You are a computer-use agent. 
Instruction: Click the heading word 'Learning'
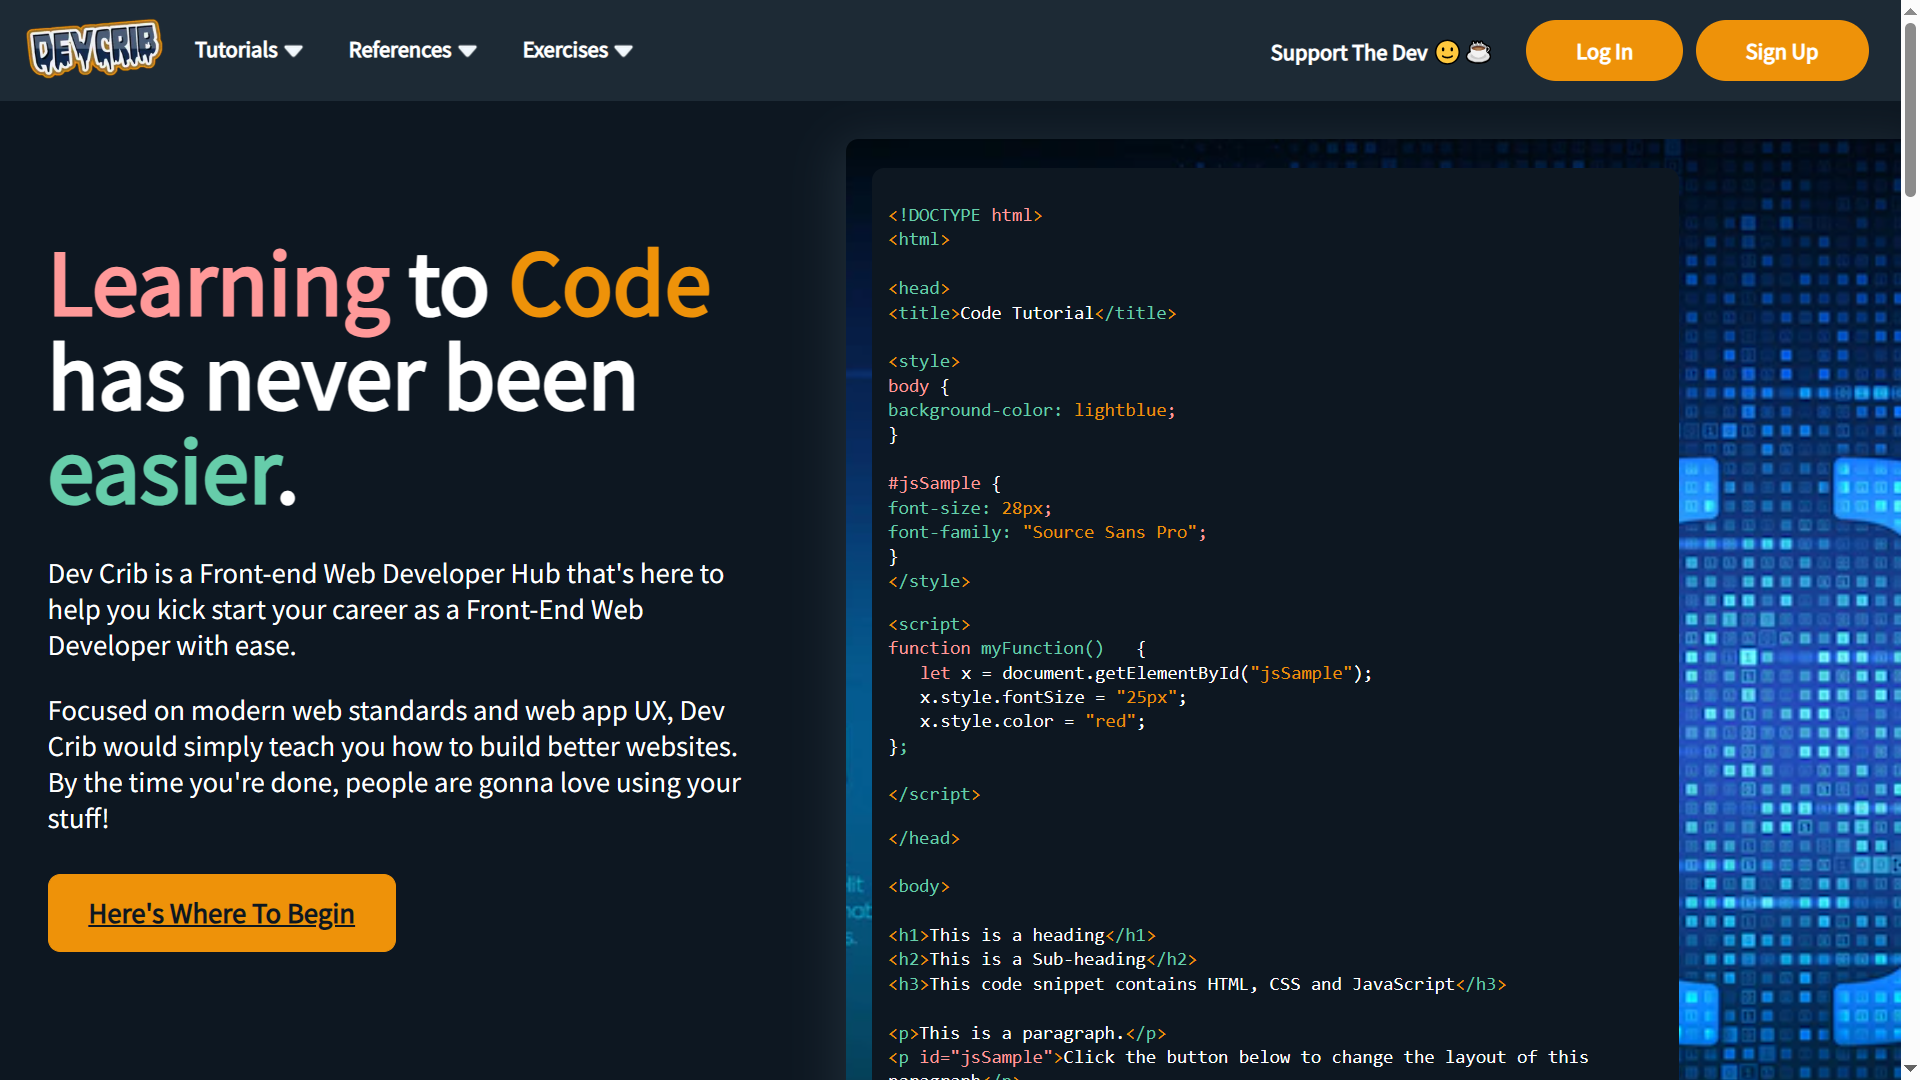click(219, 289)
